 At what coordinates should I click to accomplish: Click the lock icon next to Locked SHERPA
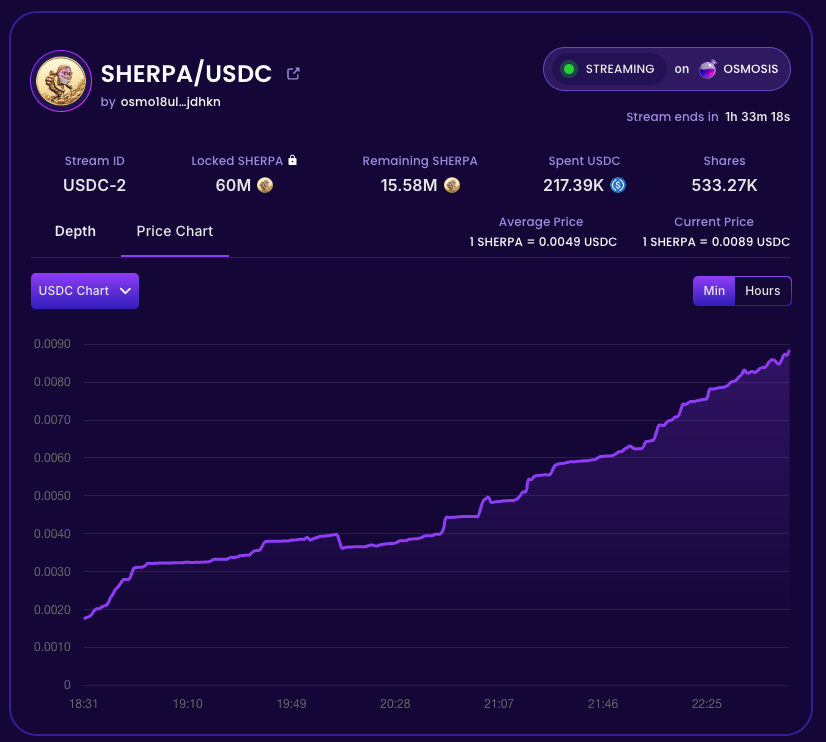click(x=293, y=160)
